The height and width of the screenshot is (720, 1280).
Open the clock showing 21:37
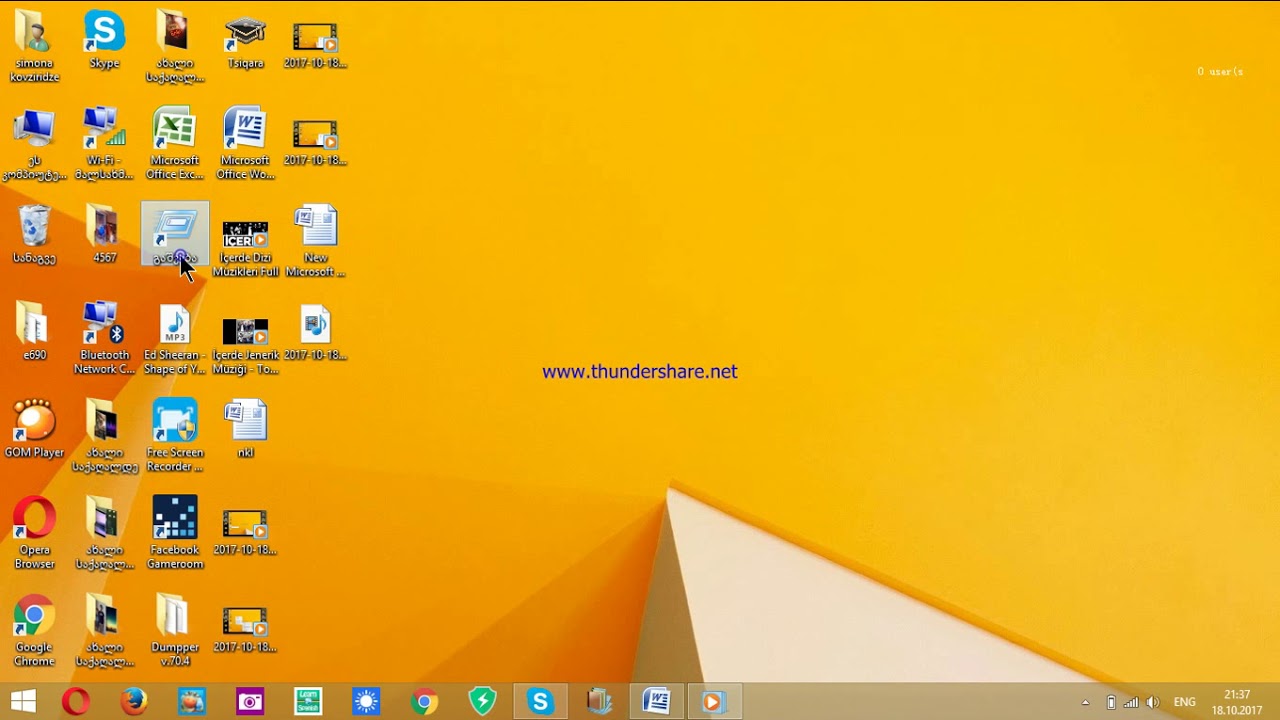coord(1237,702)
